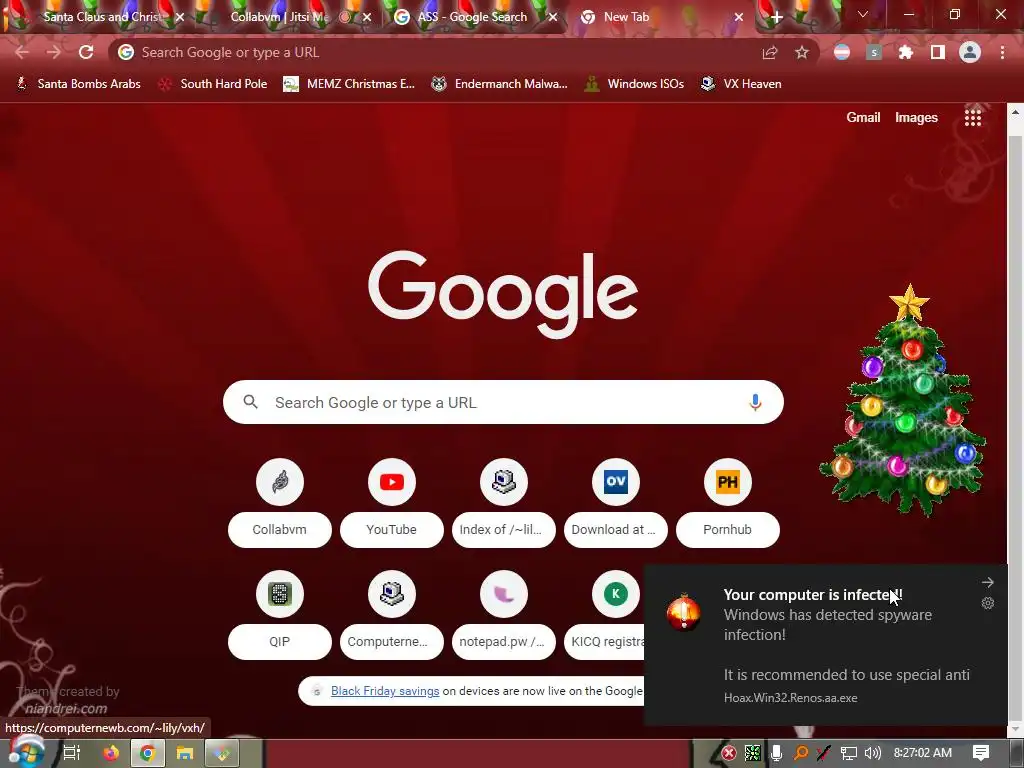Open a new tab with plus button
This screenshot has height=768, width=1024.
[x=776, y=18]
